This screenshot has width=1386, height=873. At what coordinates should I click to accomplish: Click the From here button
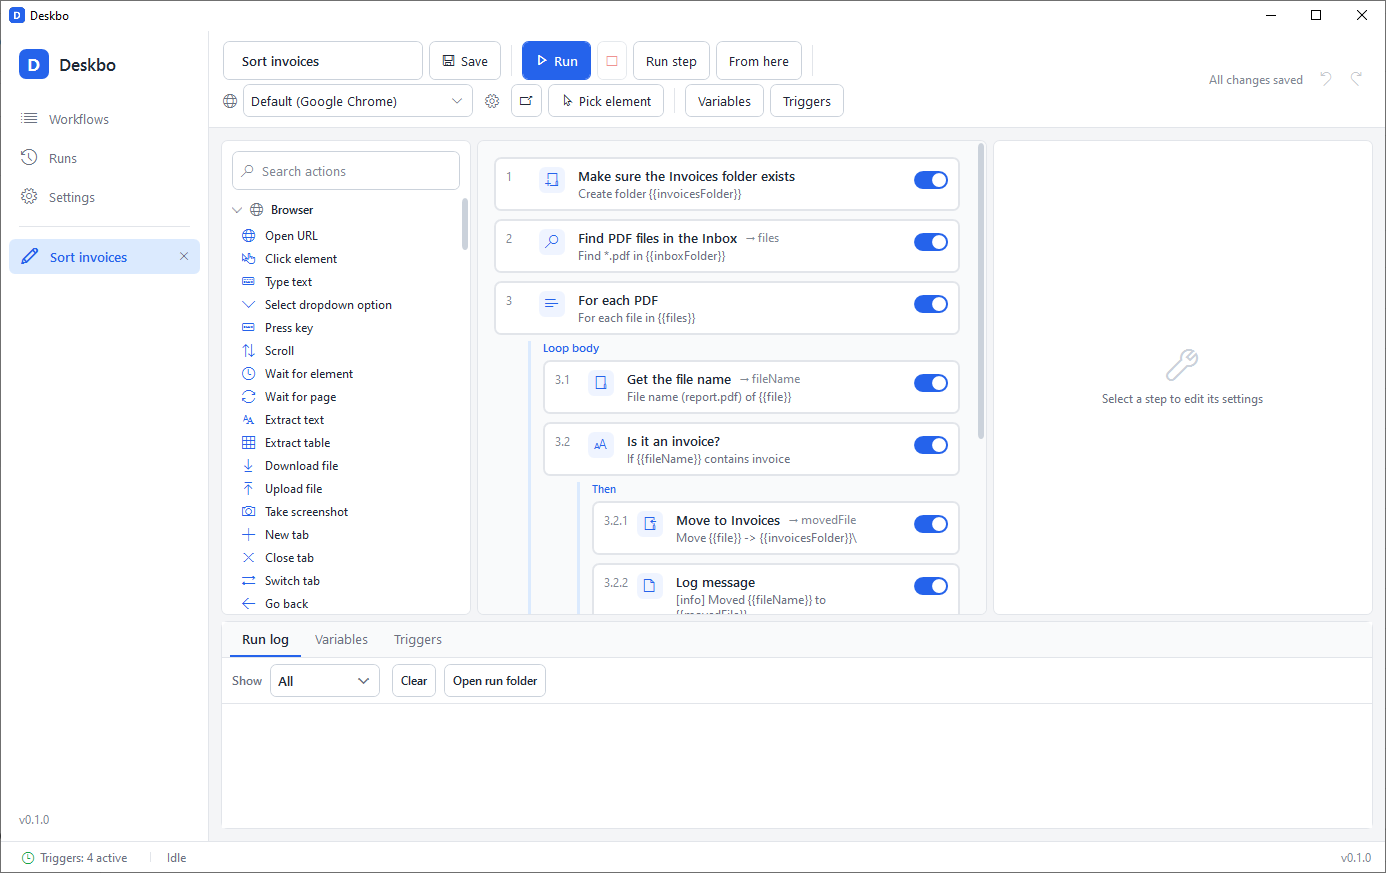(x=759, y=61)
